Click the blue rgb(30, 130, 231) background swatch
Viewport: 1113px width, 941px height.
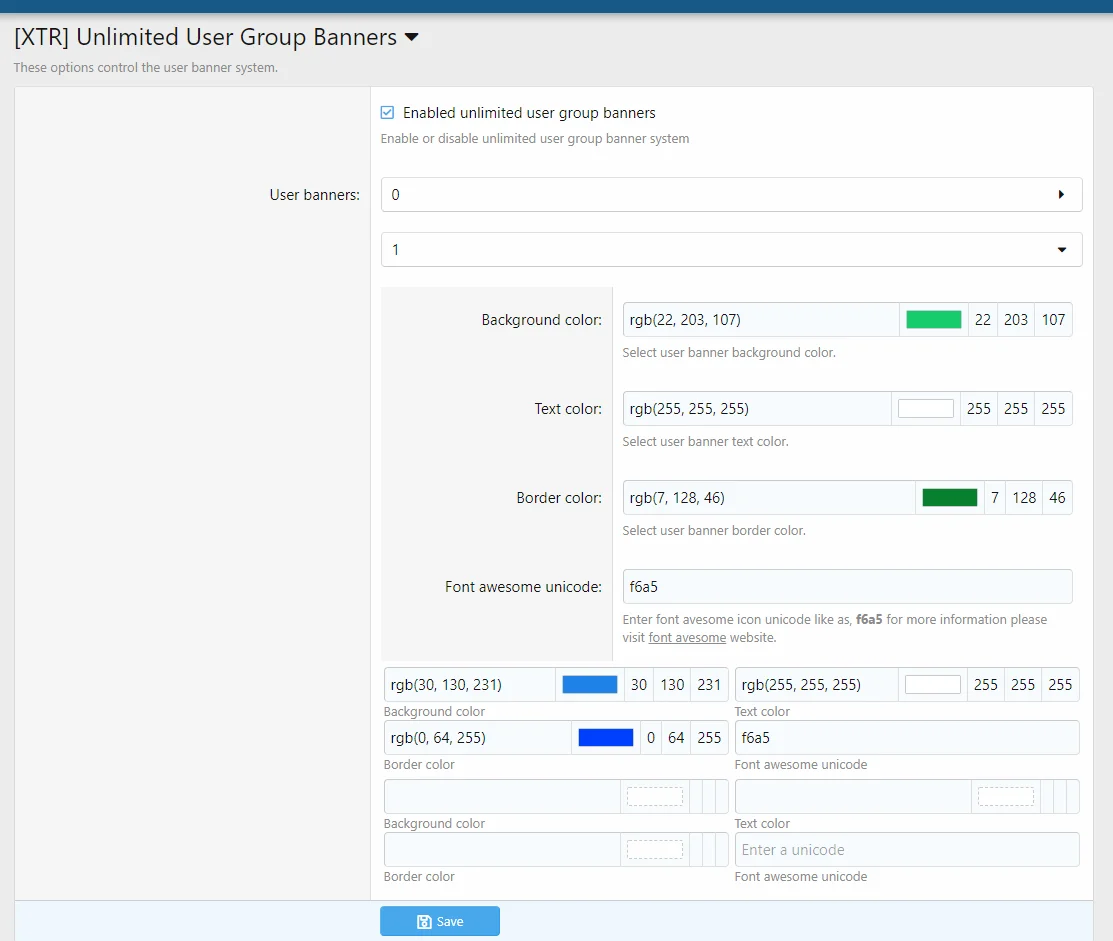[x=590, y=684]
